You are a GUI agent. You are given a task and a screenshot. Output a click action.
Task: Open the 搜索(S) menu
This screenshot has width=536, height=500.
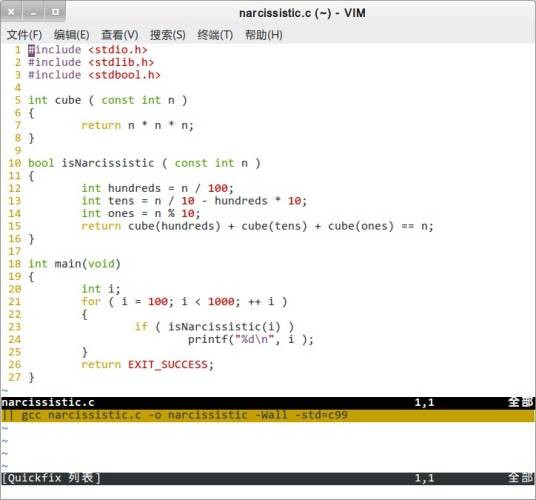(168, 35)
